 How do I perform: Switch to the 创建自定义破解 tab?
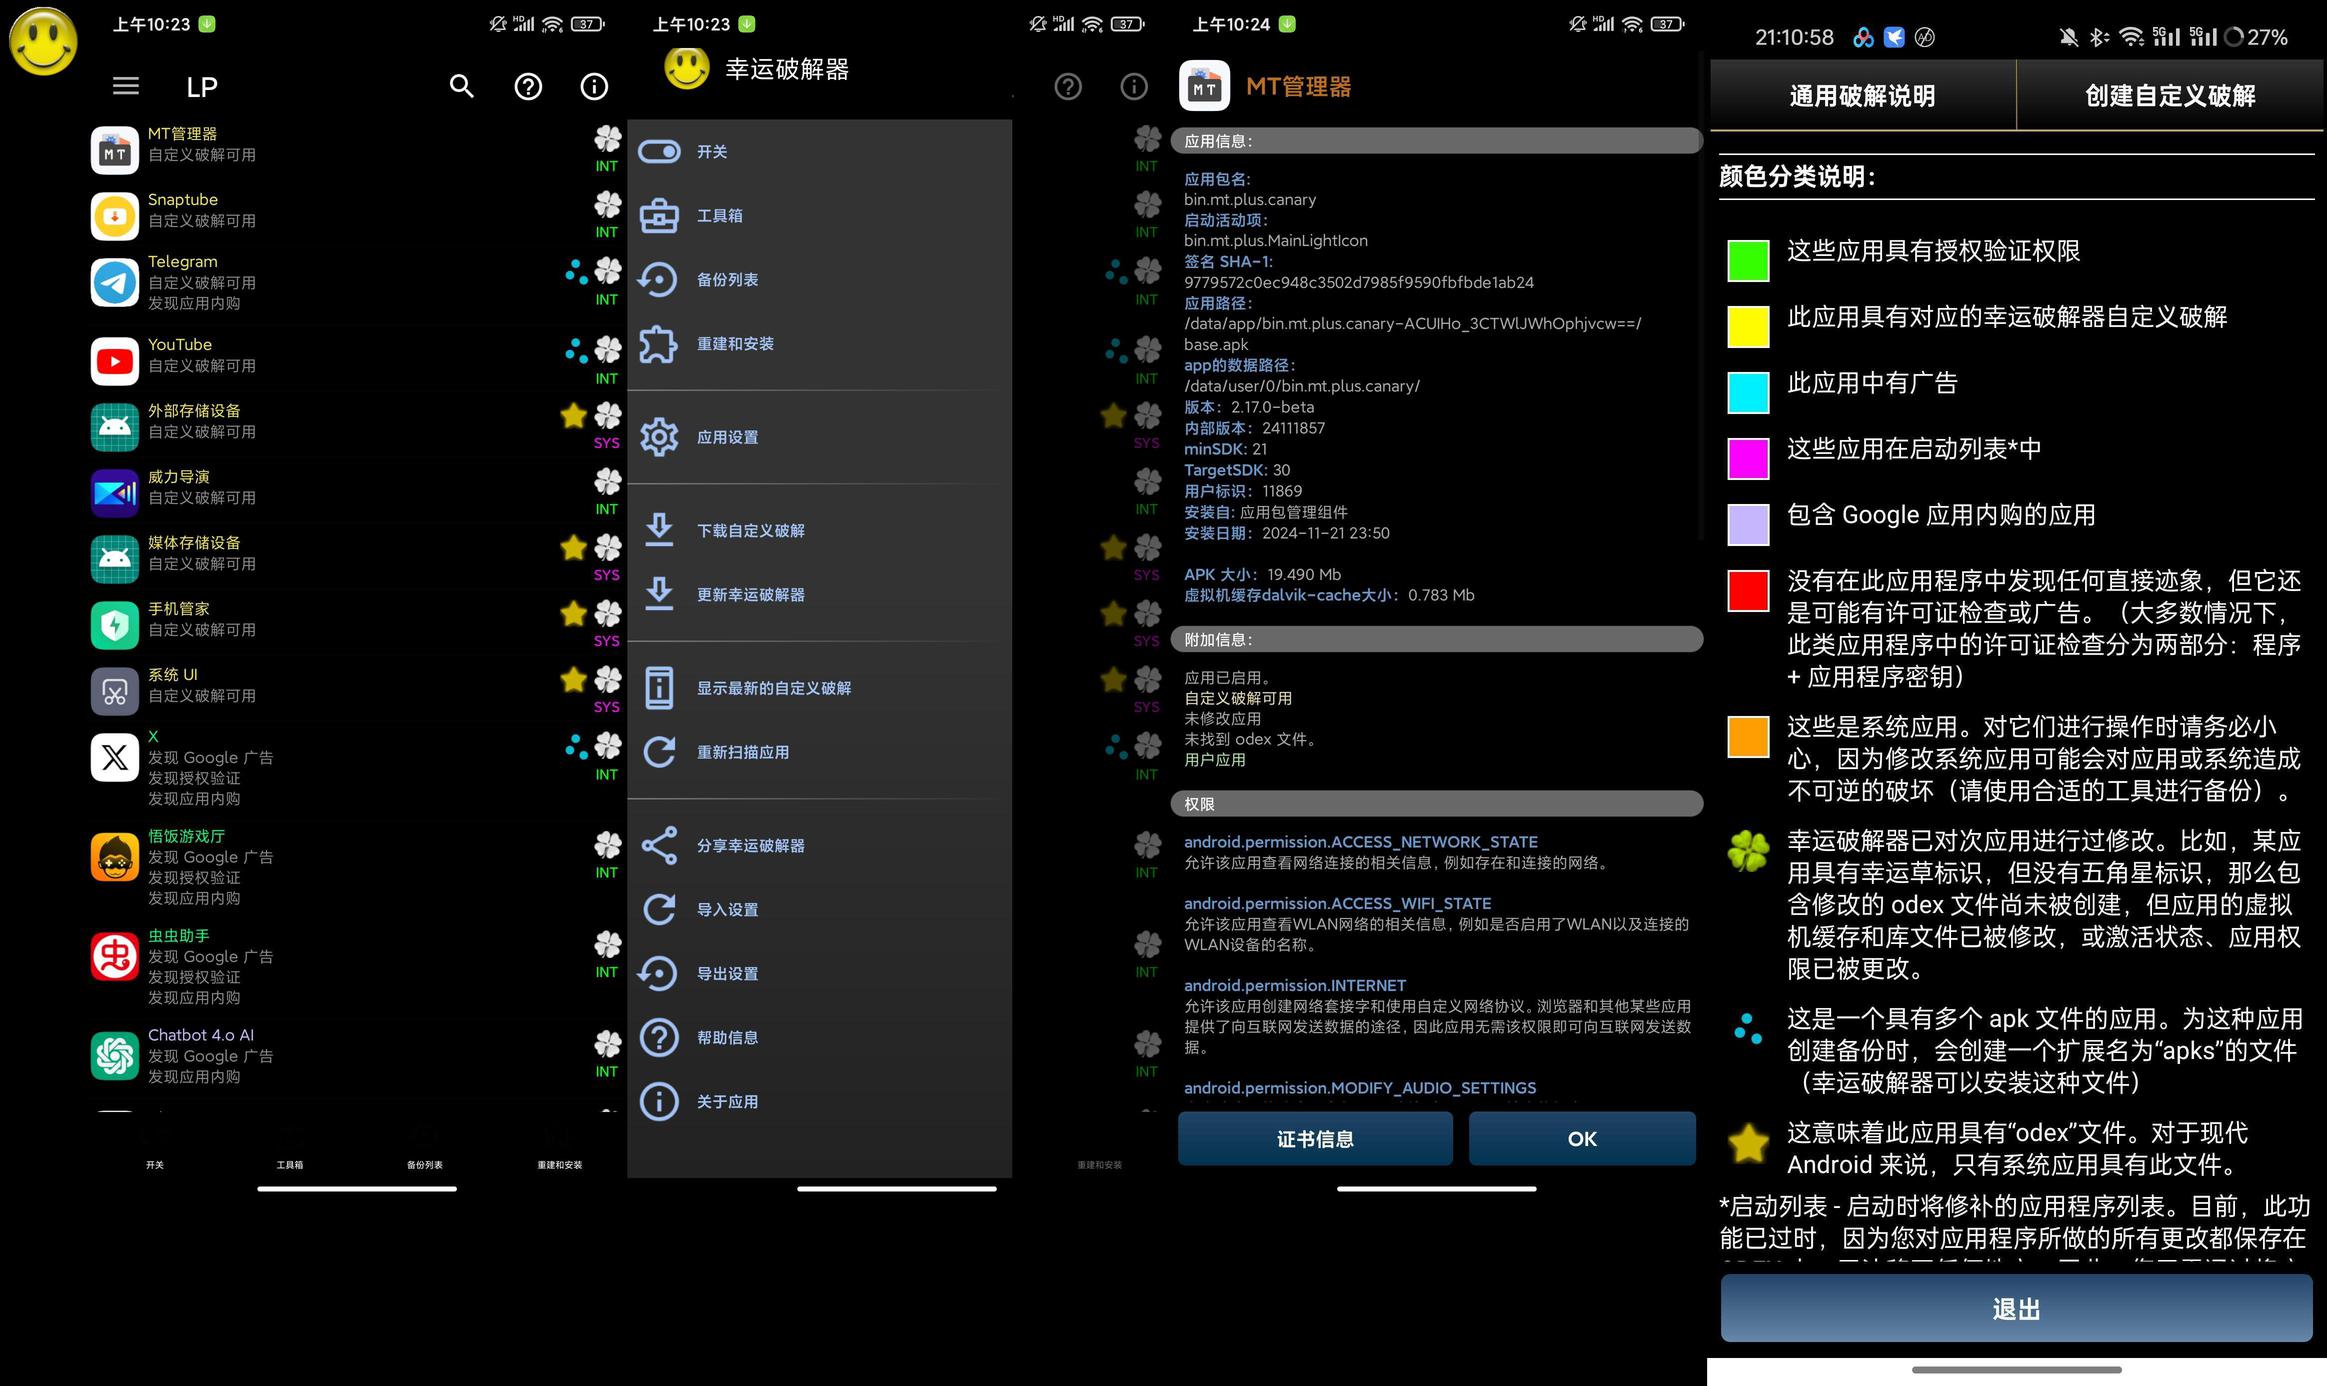pos(2169,96)
